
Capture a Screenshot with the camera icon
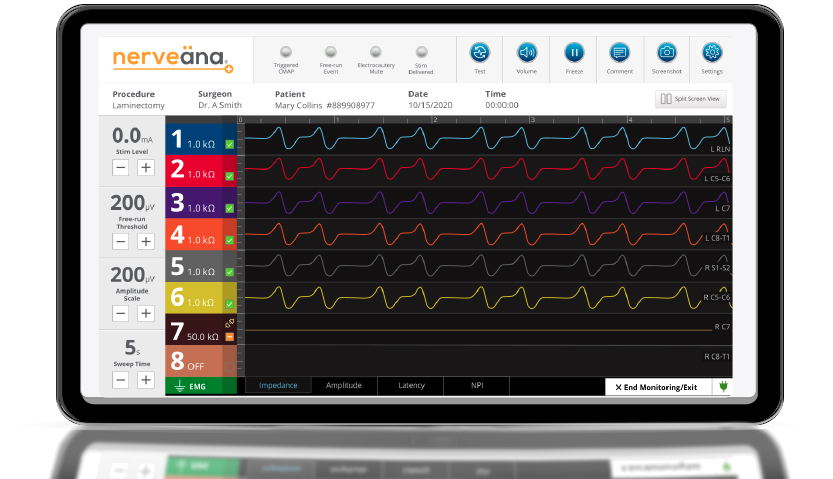pyautogui.click(x=666, y=54)
